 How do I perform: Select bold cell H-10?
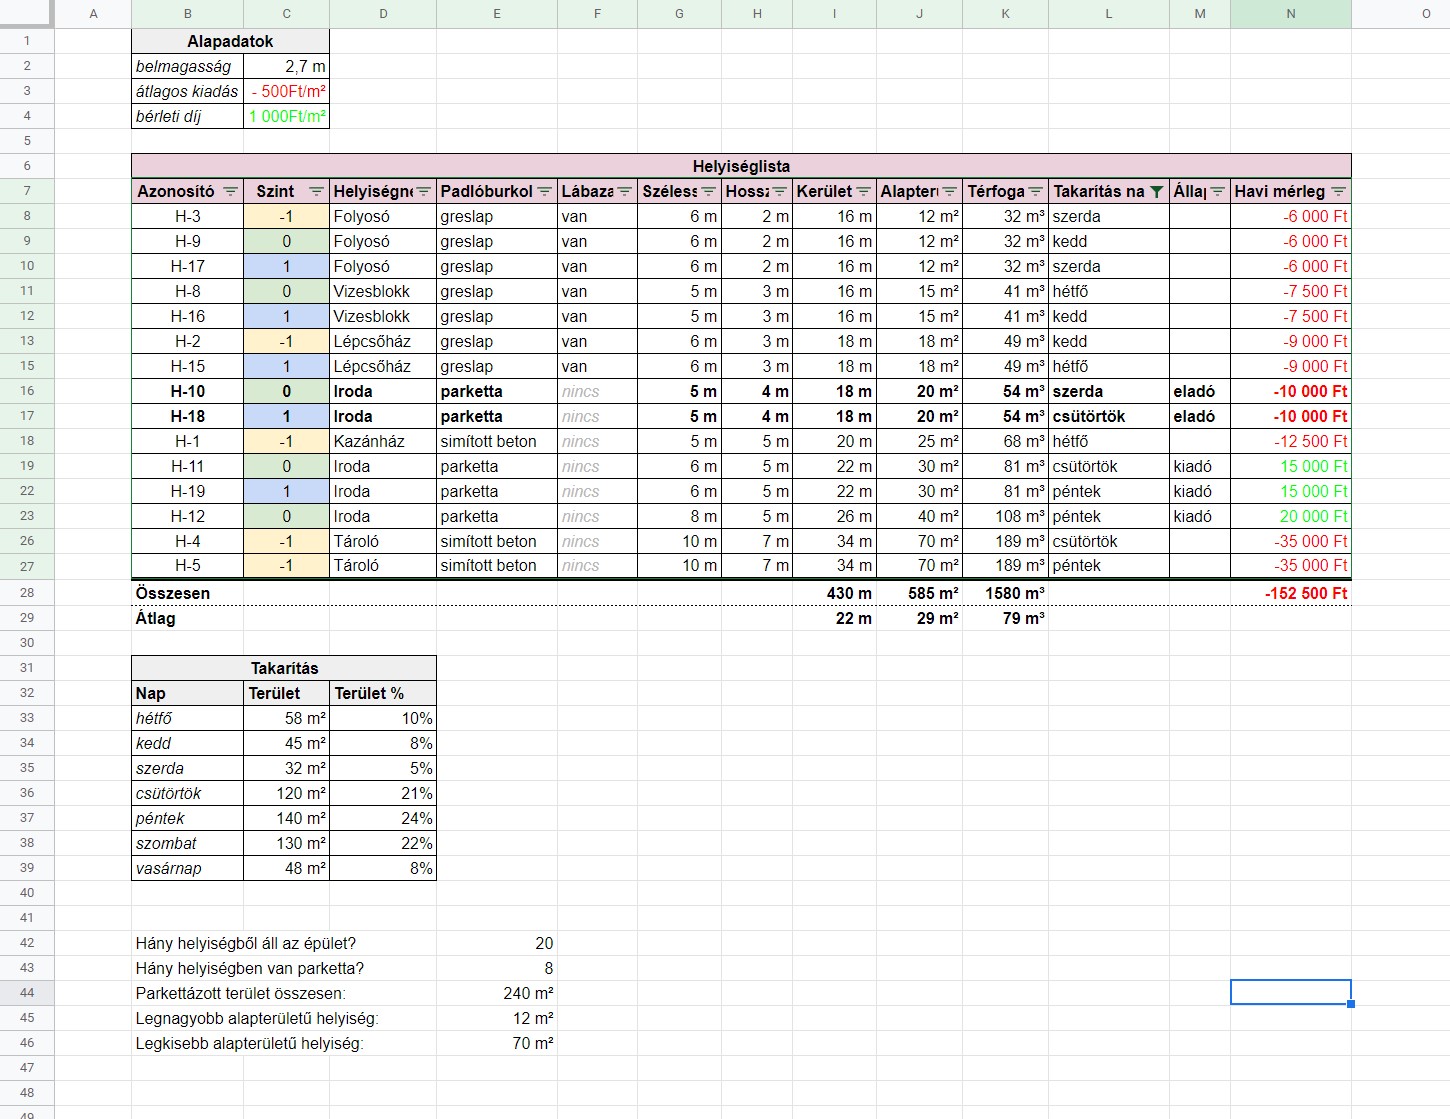tap(187, 391)
